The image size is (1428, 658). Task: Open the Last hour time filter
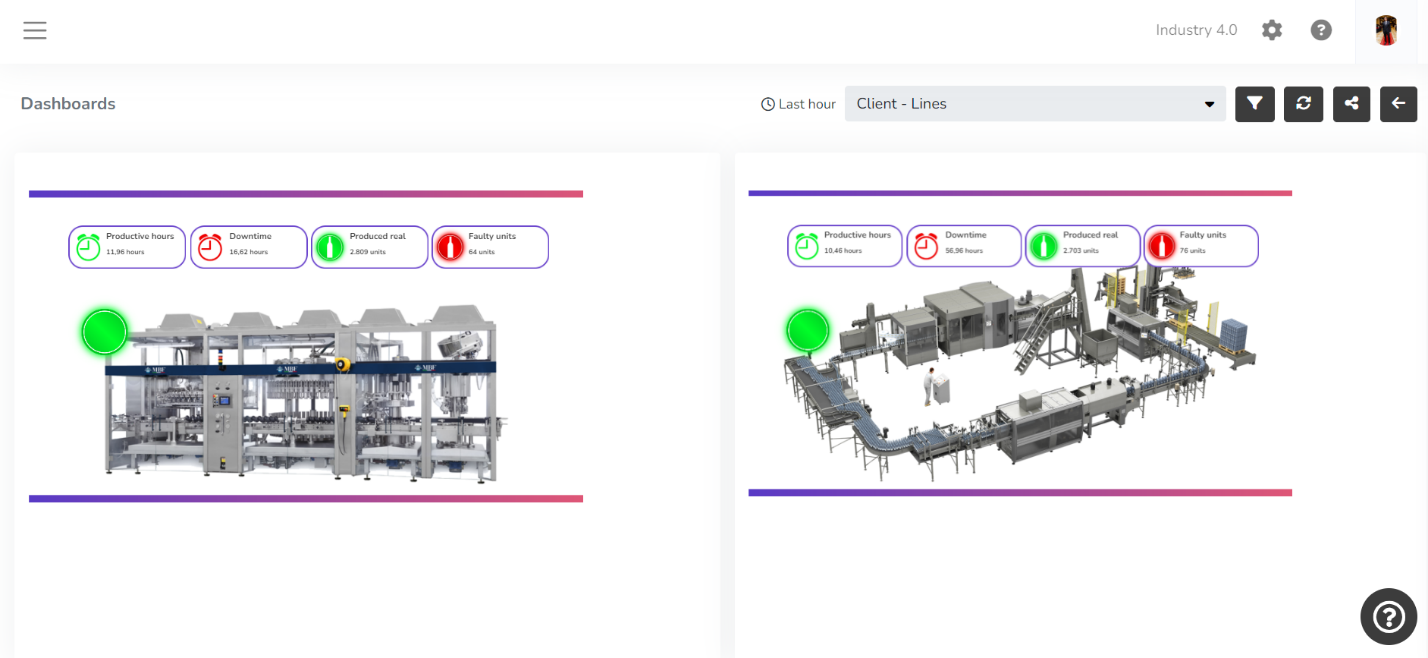798,103
